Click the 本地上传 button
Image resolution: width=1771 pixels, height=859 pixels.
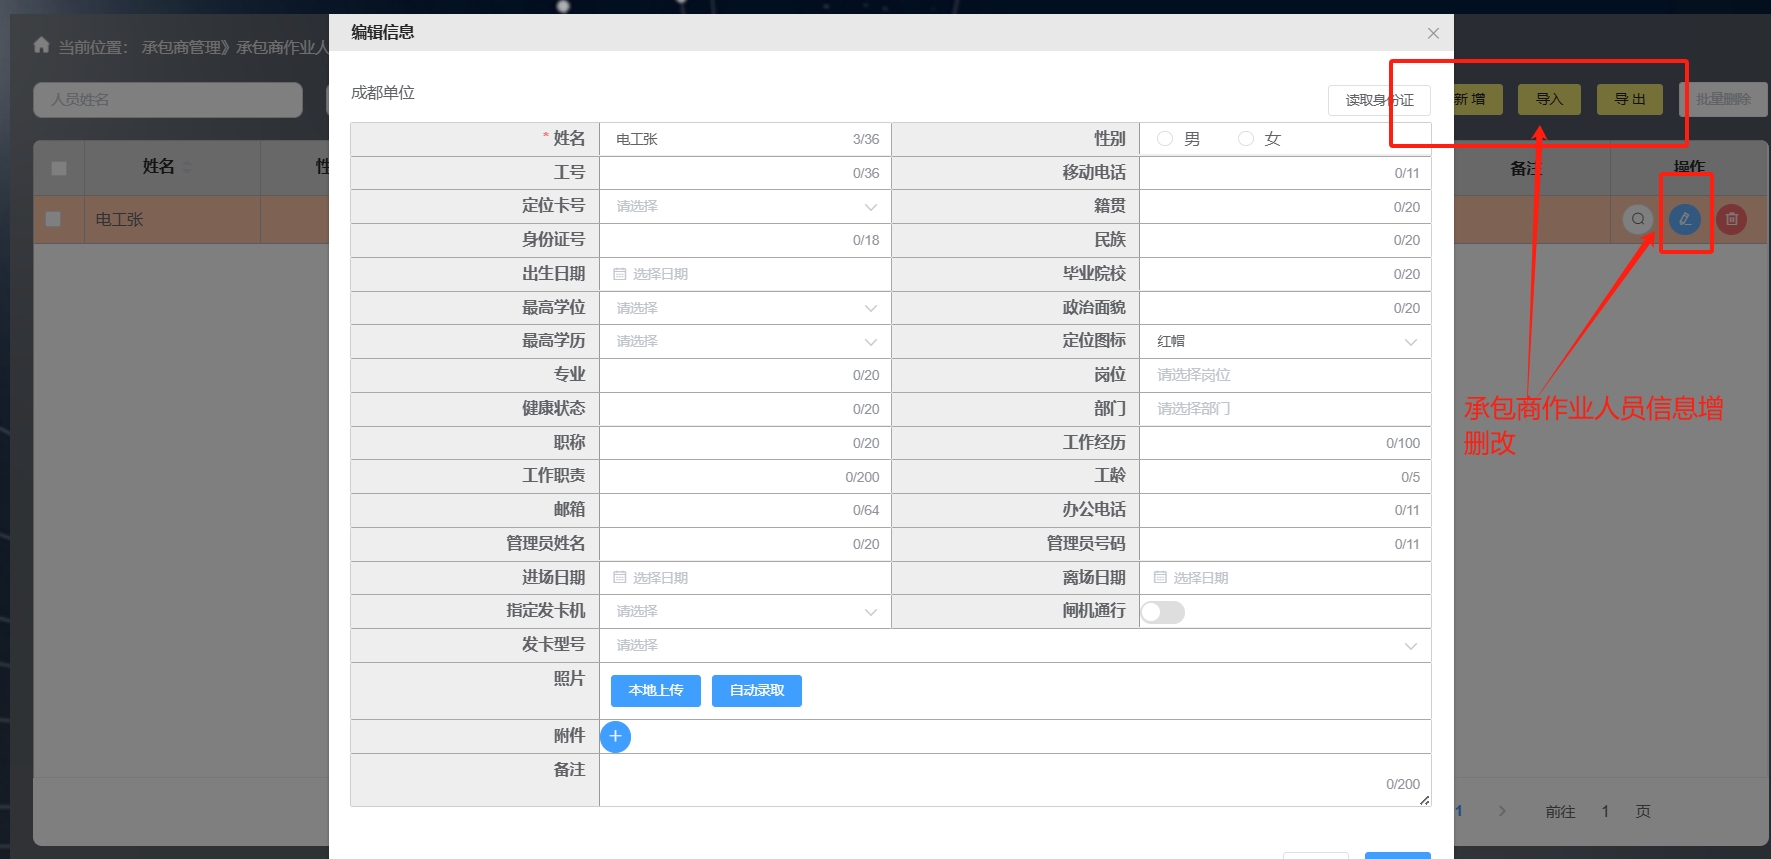pos(655,691)
